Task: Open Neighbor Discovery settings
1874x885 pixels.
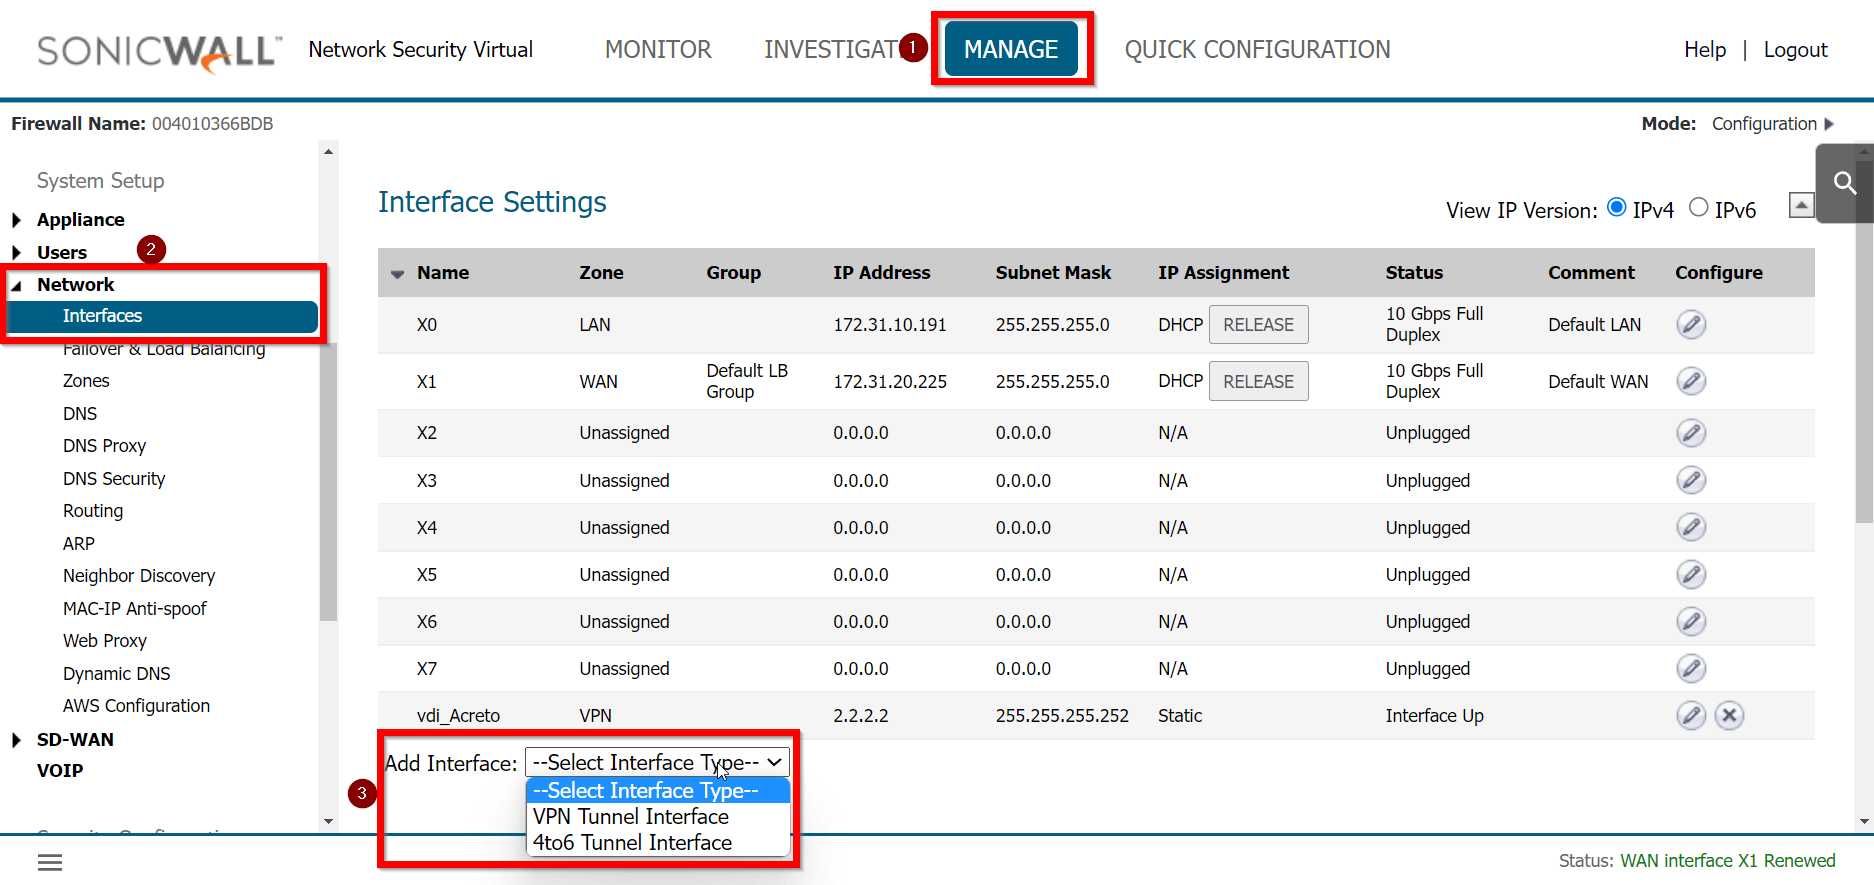Action: [139, 576]
